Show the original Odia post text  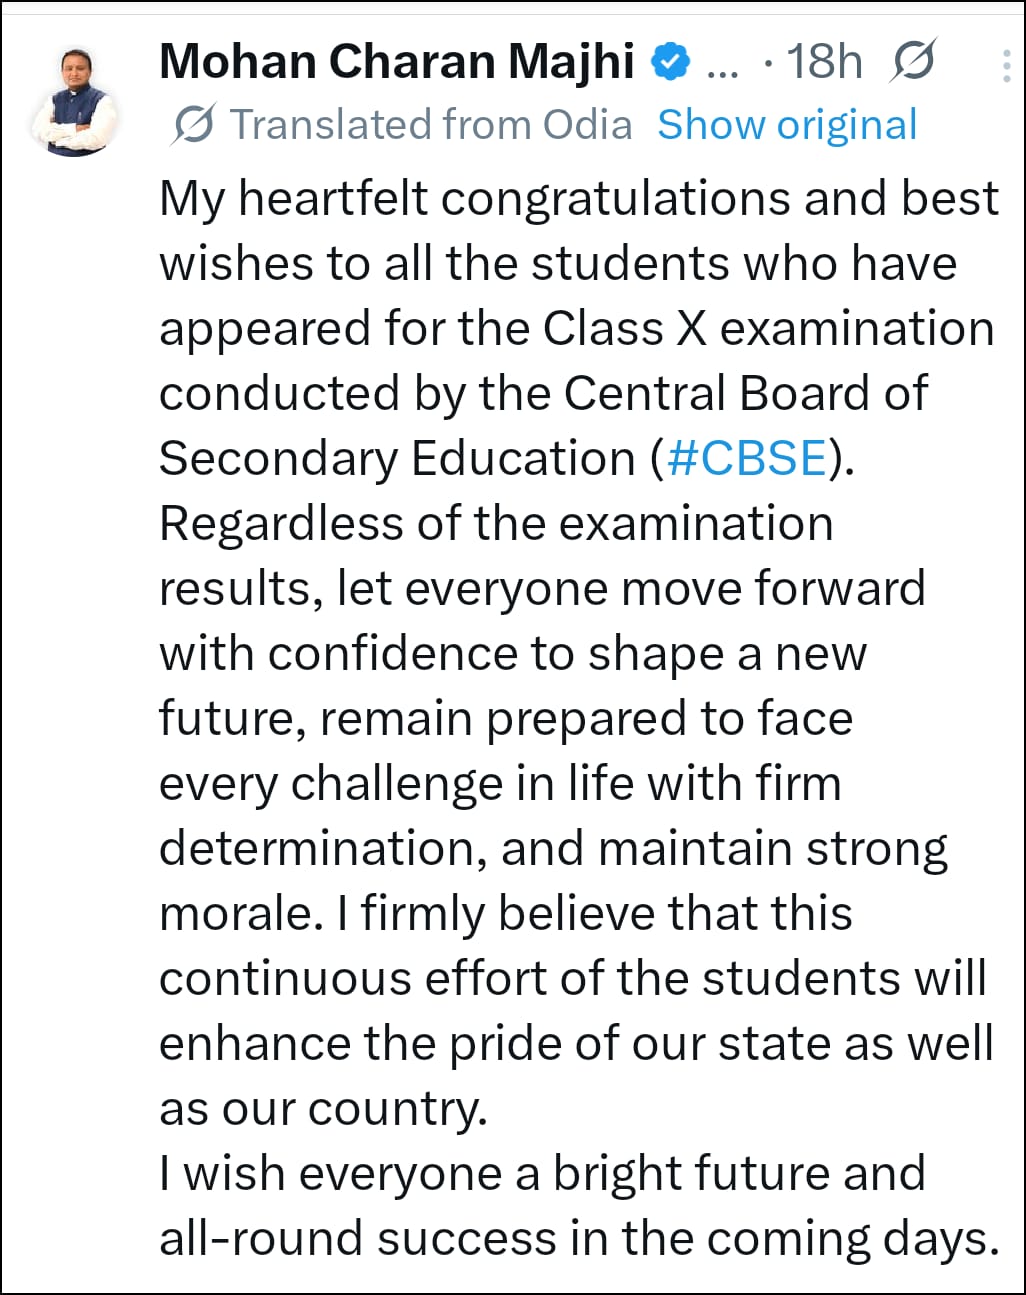click(x=787, y=124)
